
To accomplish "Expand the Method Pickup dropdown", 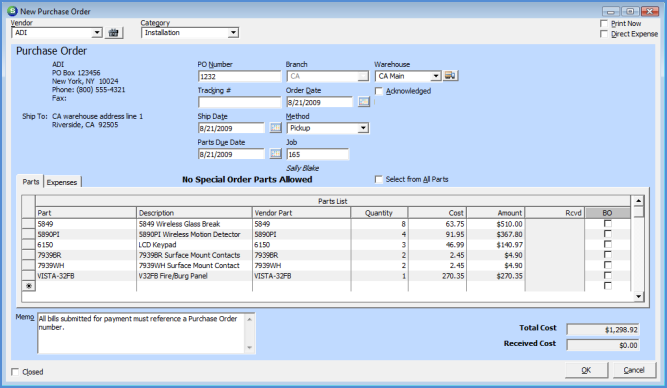I will [363, 128].
